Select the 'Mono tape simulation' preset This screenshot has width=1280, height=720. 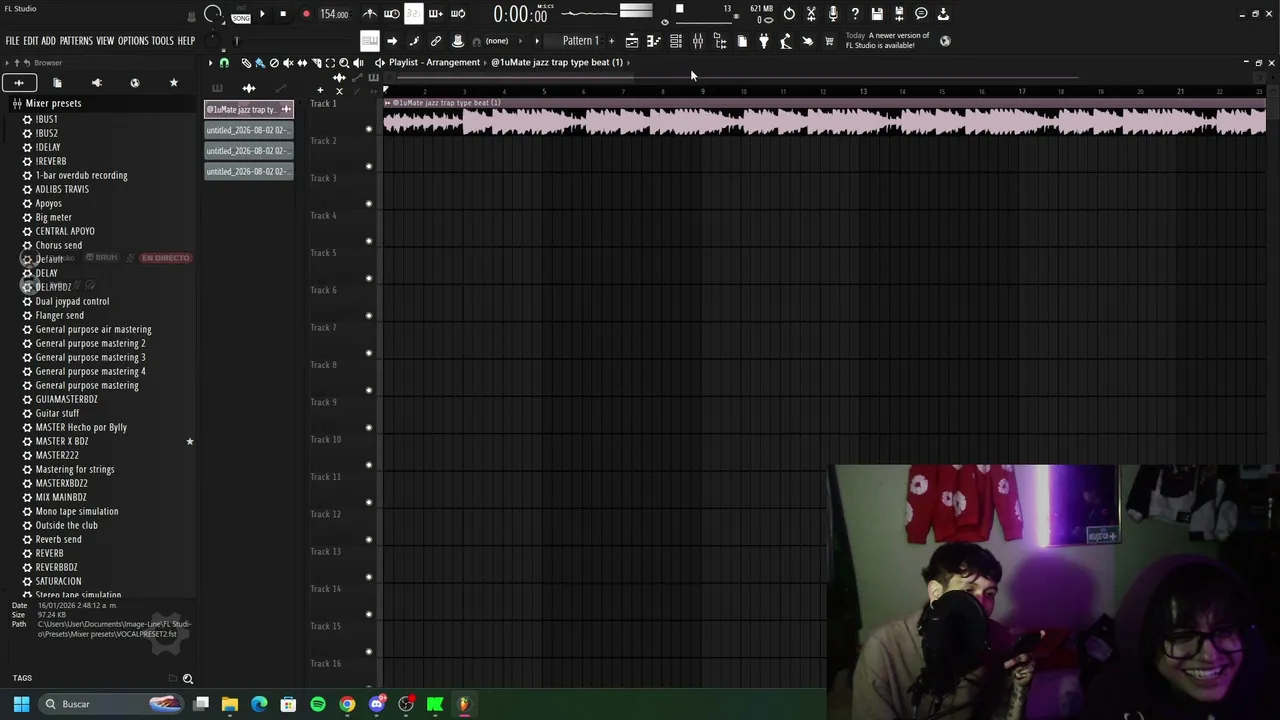point(77,511)
